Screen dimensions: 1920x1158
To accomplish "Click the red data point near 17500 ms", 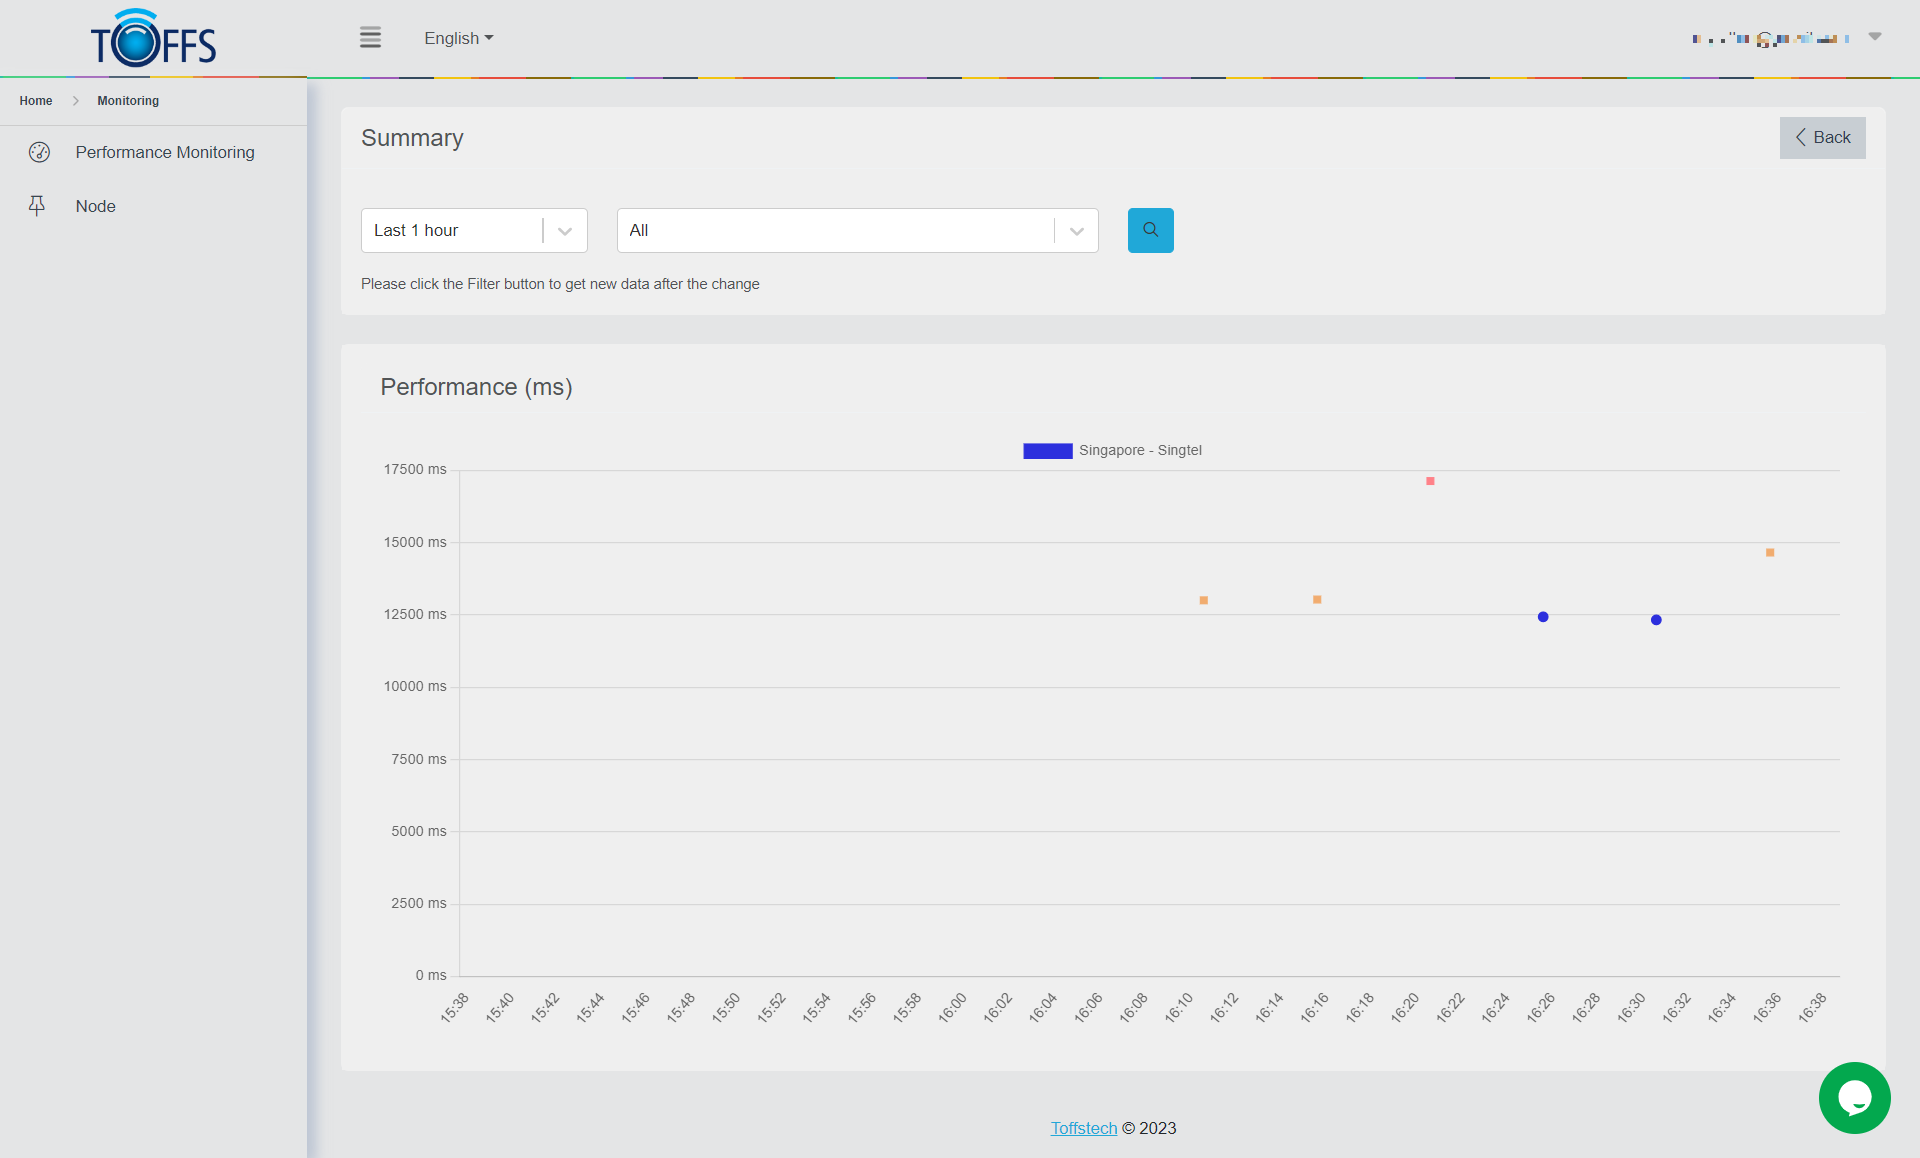I will click(1430, 482).
